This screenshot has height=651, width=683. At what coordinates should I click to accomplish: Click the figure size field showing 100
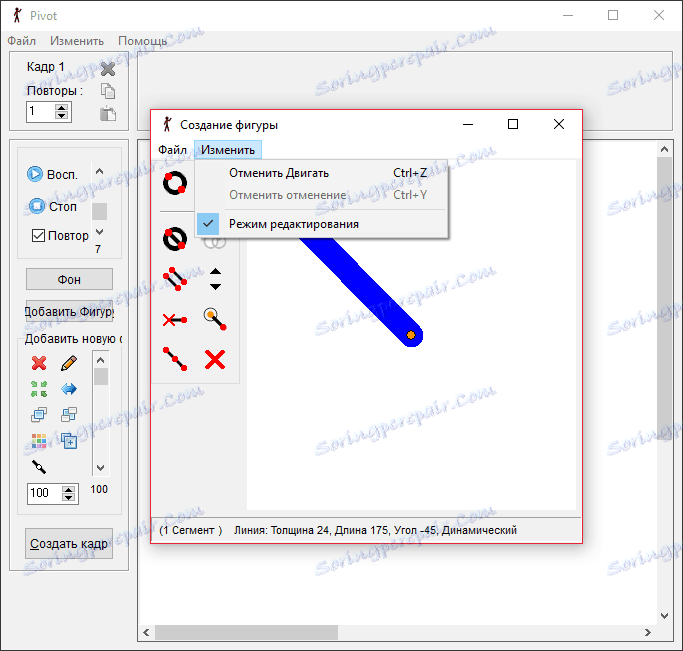pos(44,493)
